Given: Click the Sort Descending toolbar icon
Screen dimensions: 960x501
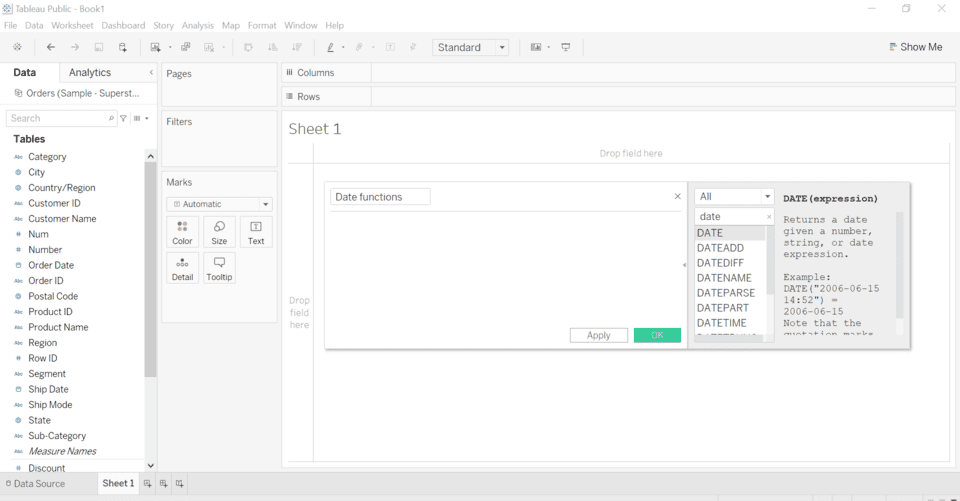Looking at the screenshot, I should coord(297,47).
